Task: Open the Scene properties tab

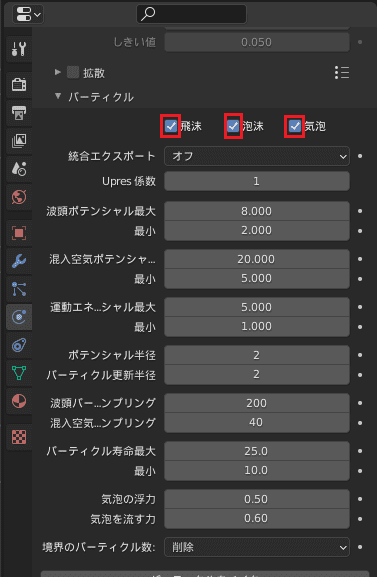Action: coord(19,169)
